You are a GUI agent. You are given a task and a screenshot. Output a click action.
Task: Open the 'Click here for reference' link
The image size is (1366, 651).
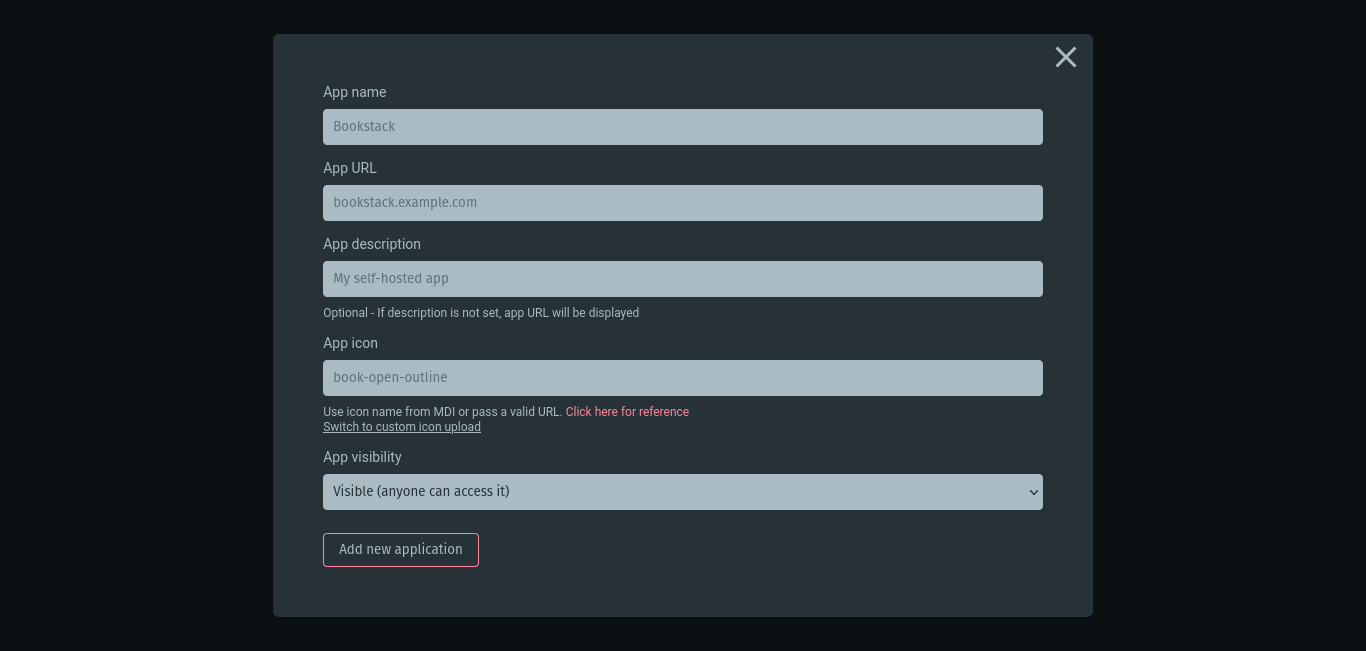click(x=627, y=412)
